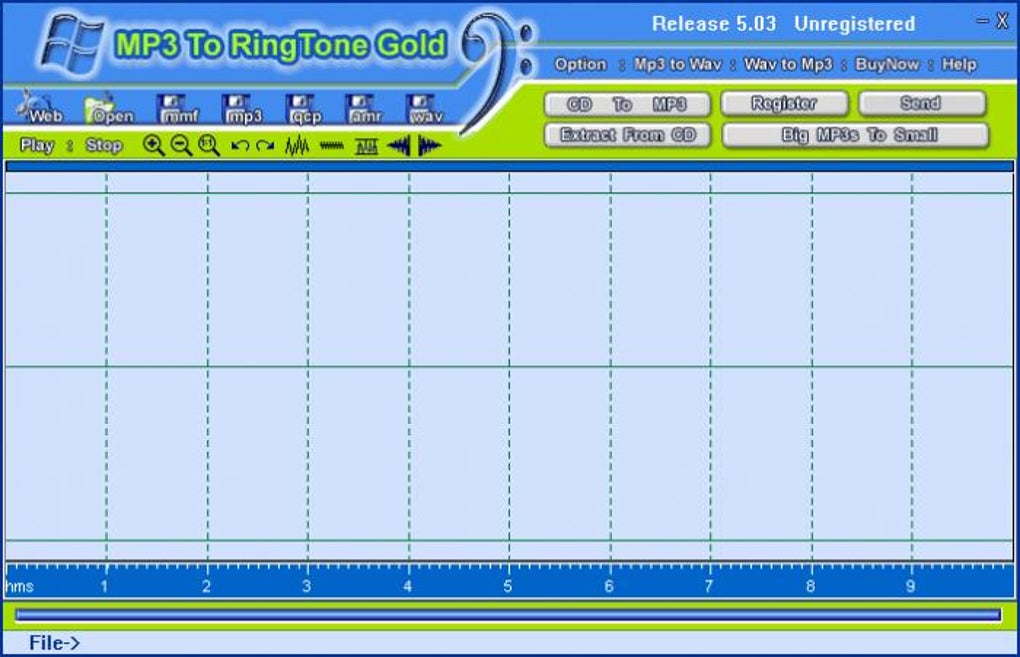The width and height of the screenshot is (1020, 657).
Task: Apply the fade out effect icon
Action: point(429,146)
